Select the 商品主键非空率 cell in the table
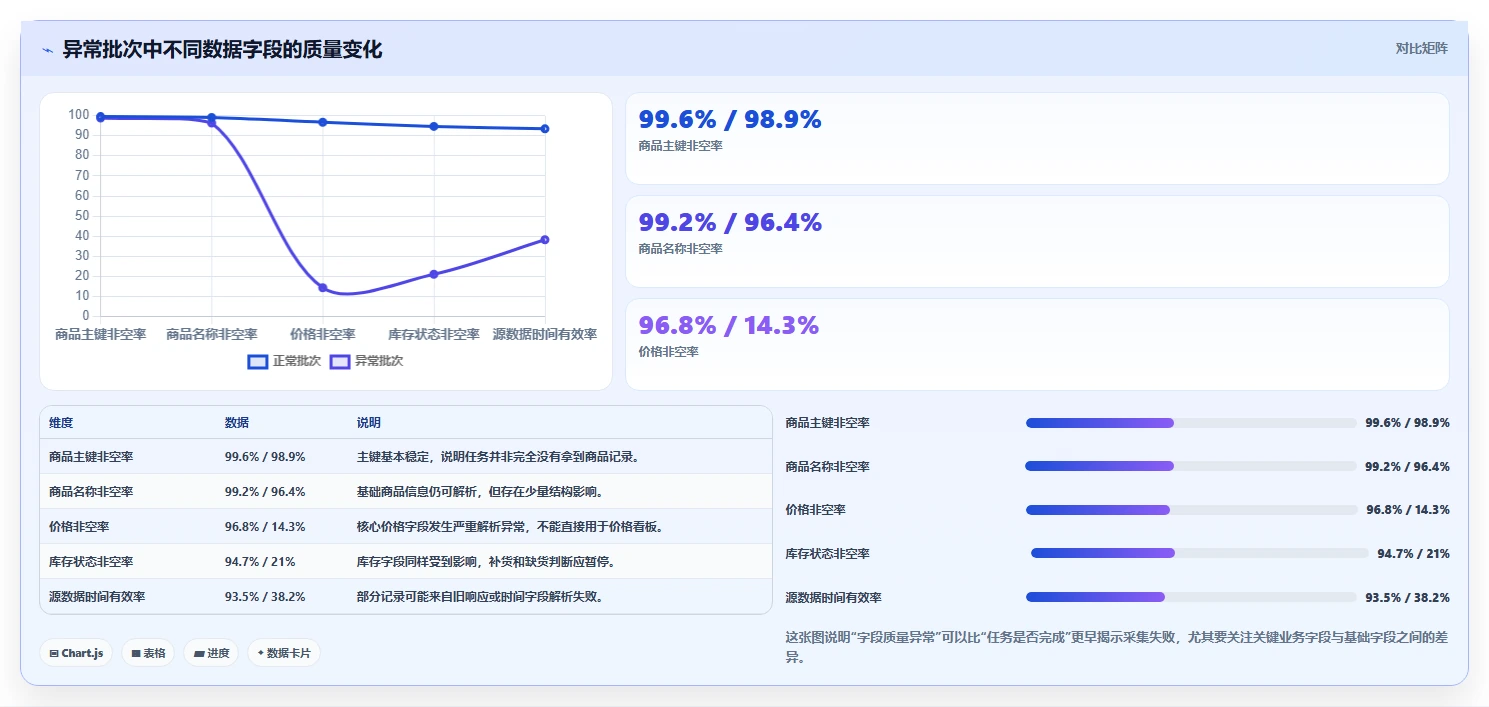The image size is (1489, 707). (x=91, y=457)
